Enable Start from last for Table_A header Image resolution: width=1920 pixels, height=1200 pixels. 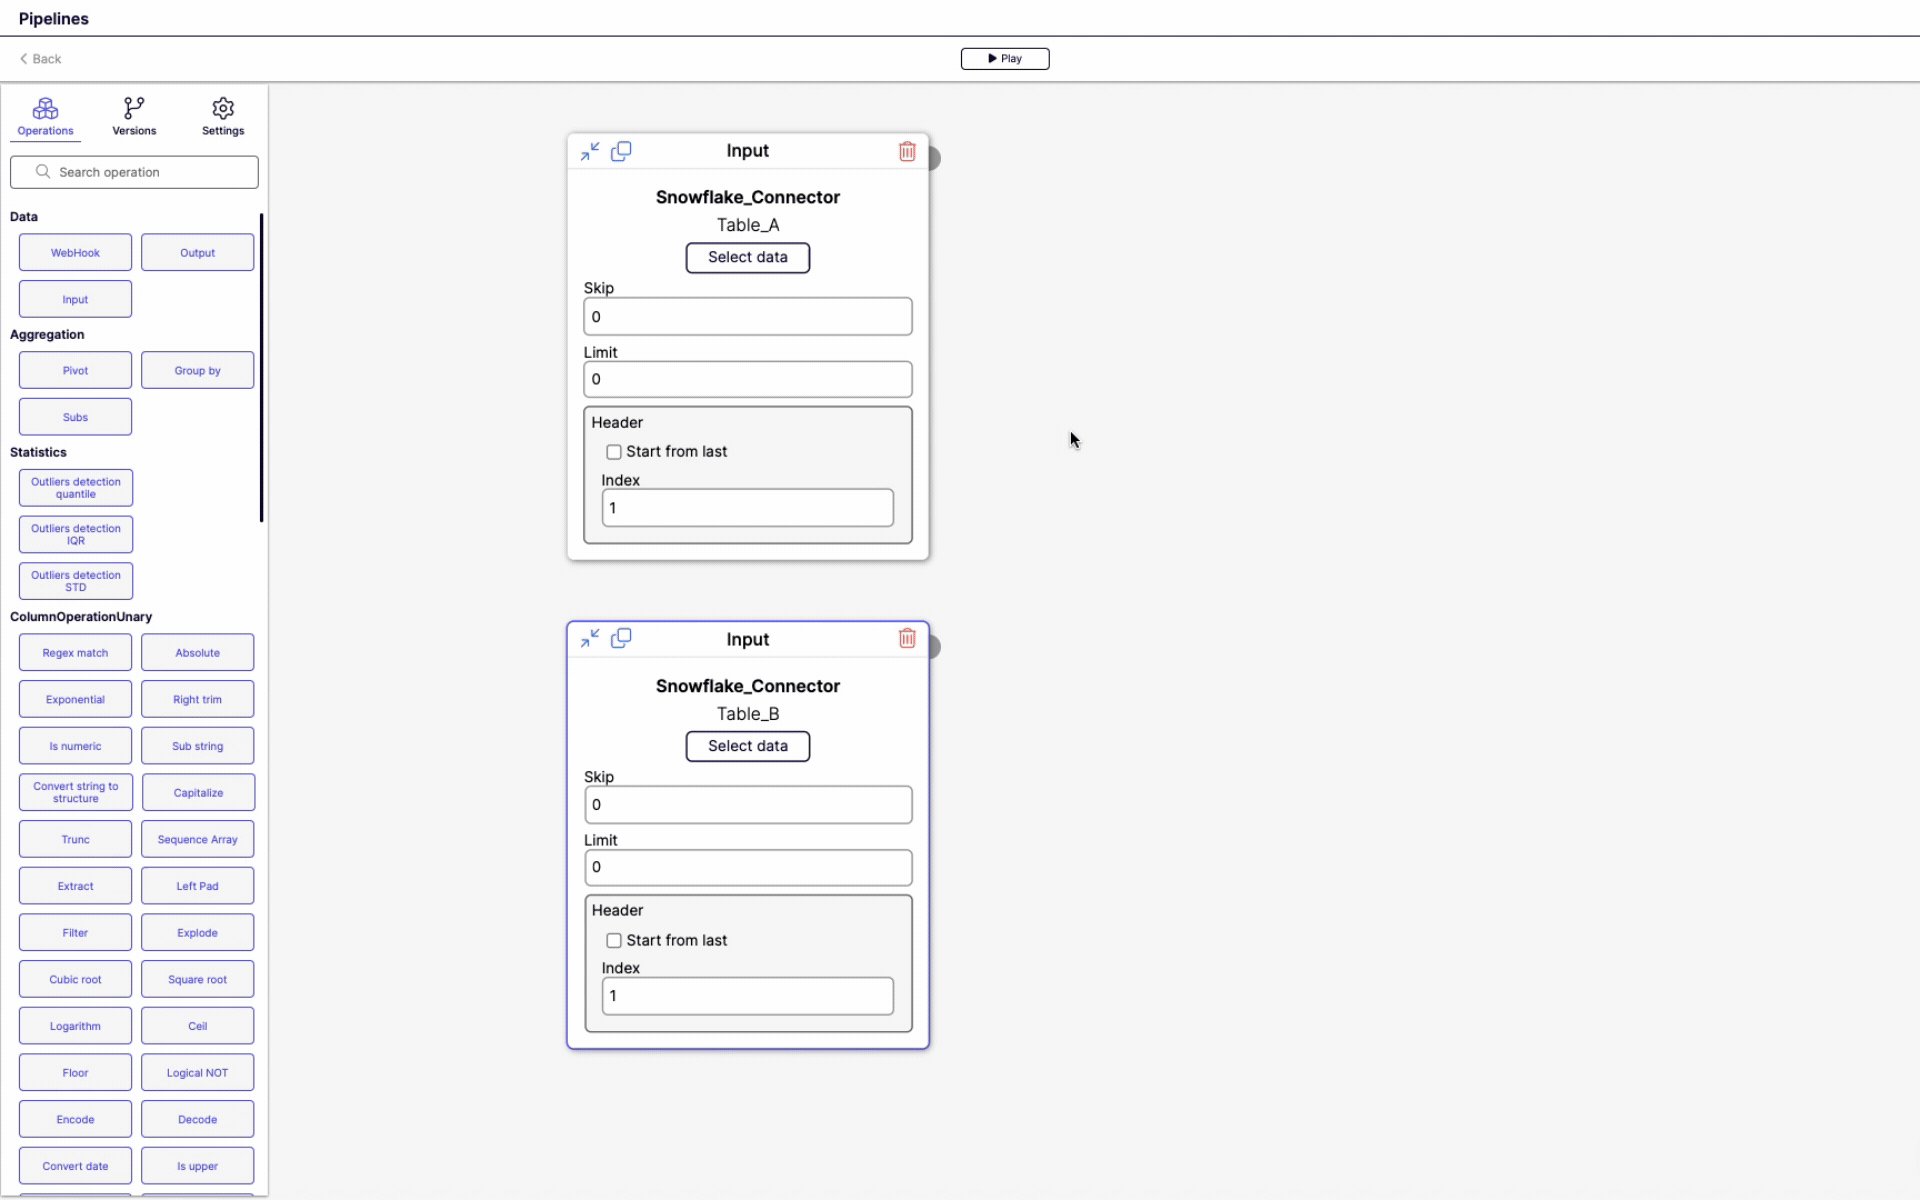tap(612, 452)
